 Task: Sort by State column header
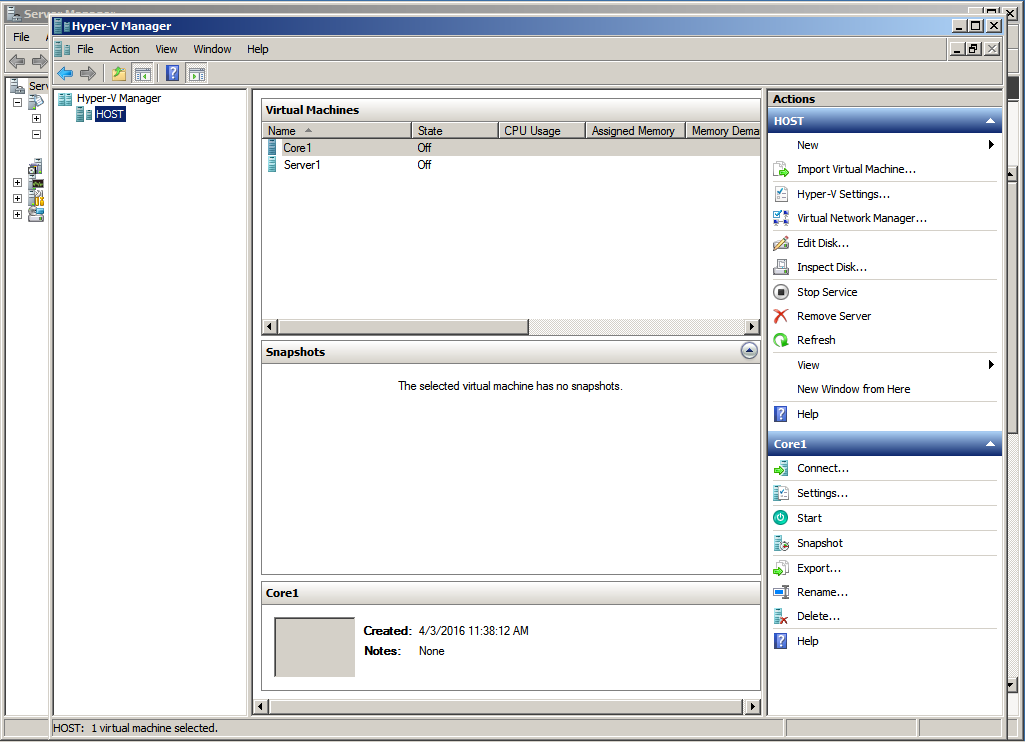(x=455, y=131)
